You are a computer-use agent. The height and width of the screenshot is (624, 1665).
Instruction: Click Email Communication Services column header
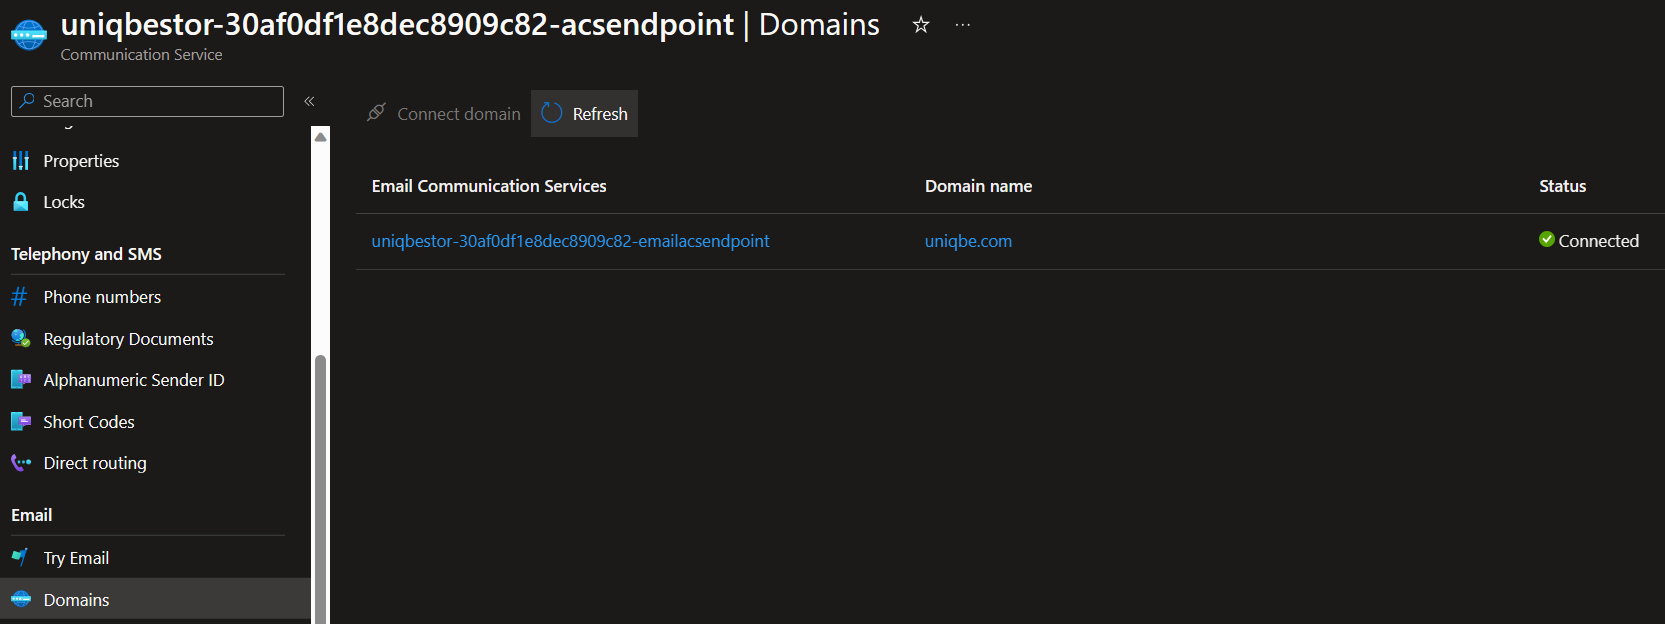(x=489, y=186)
